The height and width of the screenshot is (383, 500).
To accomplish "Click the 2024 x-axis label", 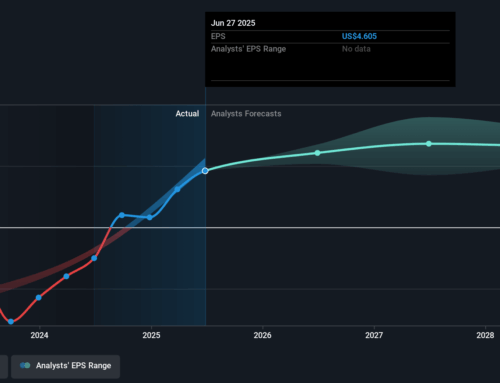I will click(39, 335).
